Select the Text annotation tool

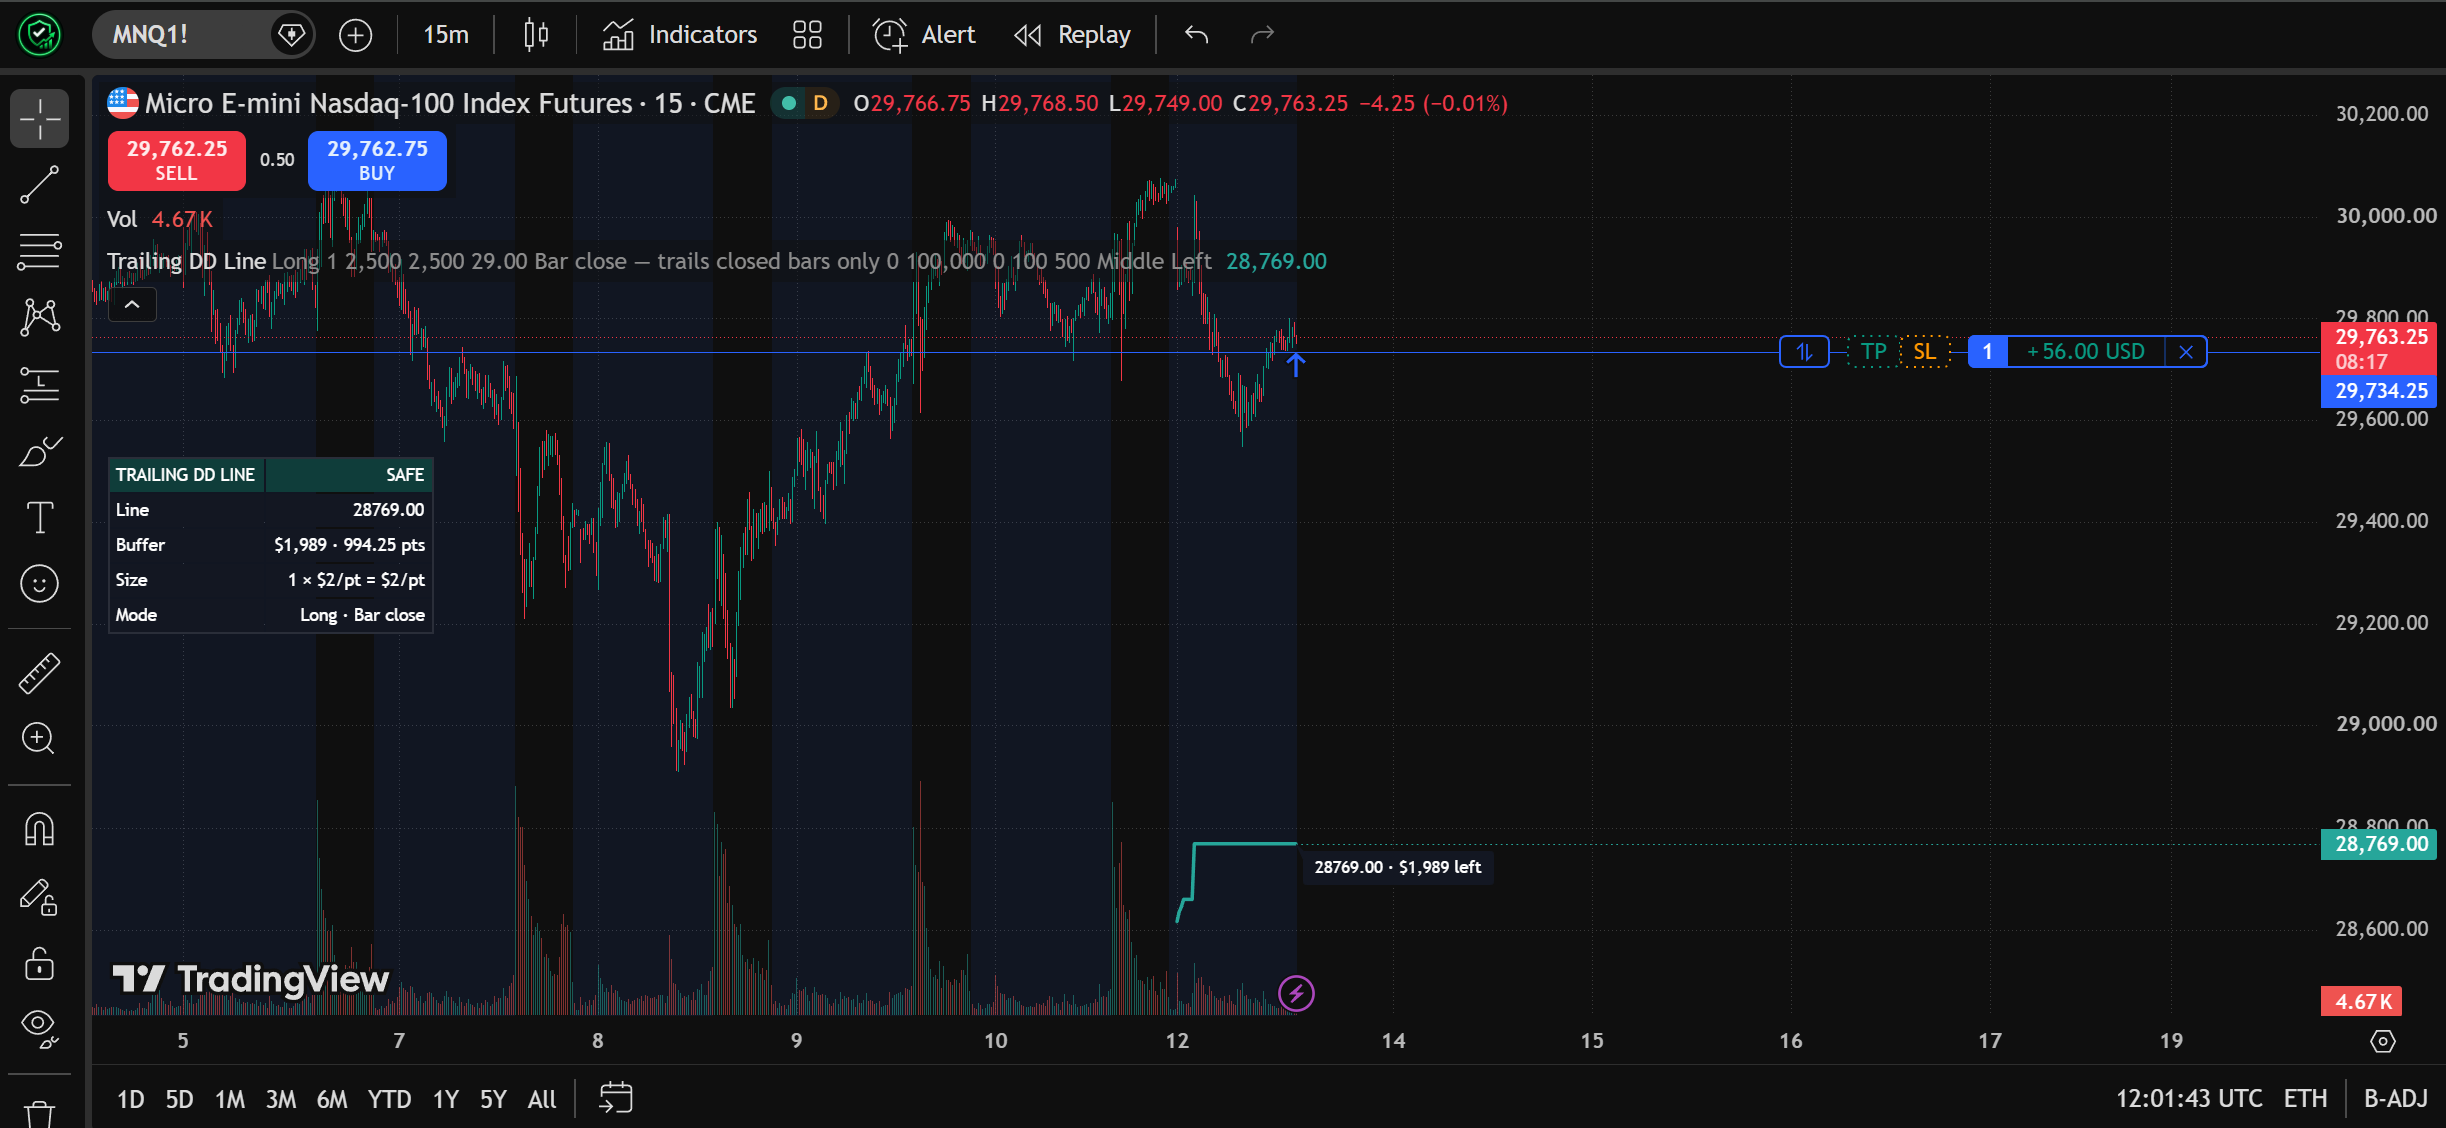pyautogui.click(x=40, y=517)
